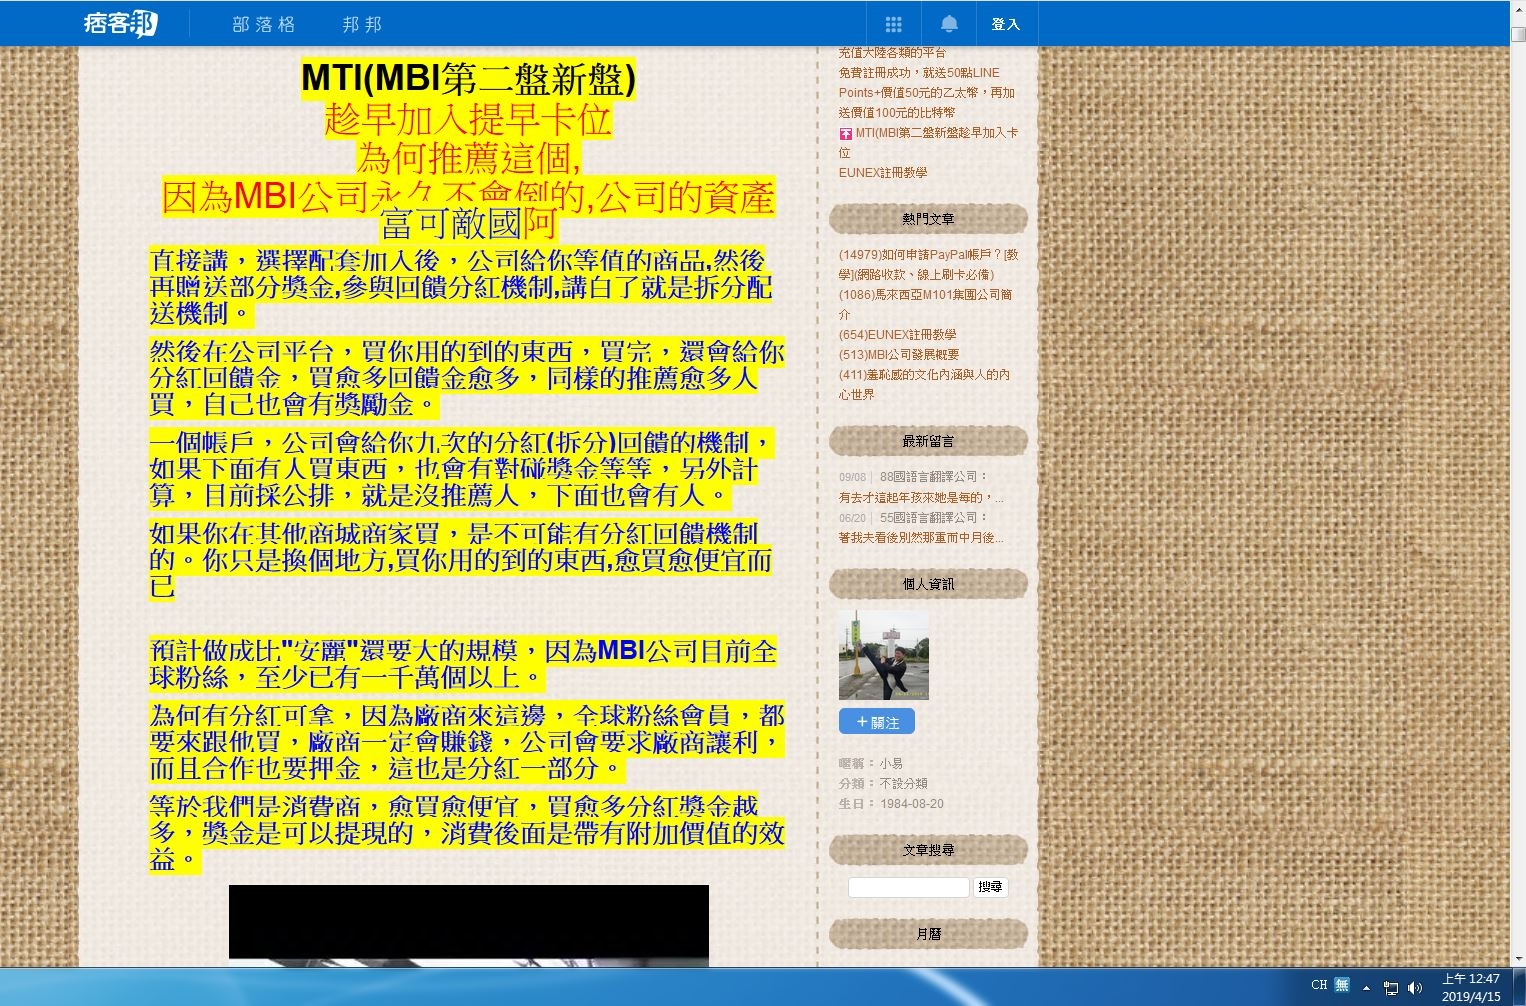The width and height of the screenshot is (1526, 1006).
Task: Show hidden tray icons with the up arrow
Action: click(x=1366, y=988)
